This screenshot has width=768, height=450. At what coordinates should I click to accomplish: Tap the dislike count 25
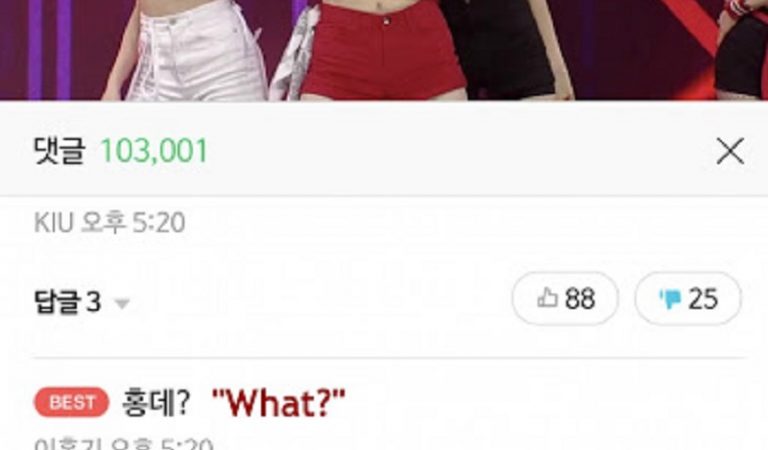703,298
